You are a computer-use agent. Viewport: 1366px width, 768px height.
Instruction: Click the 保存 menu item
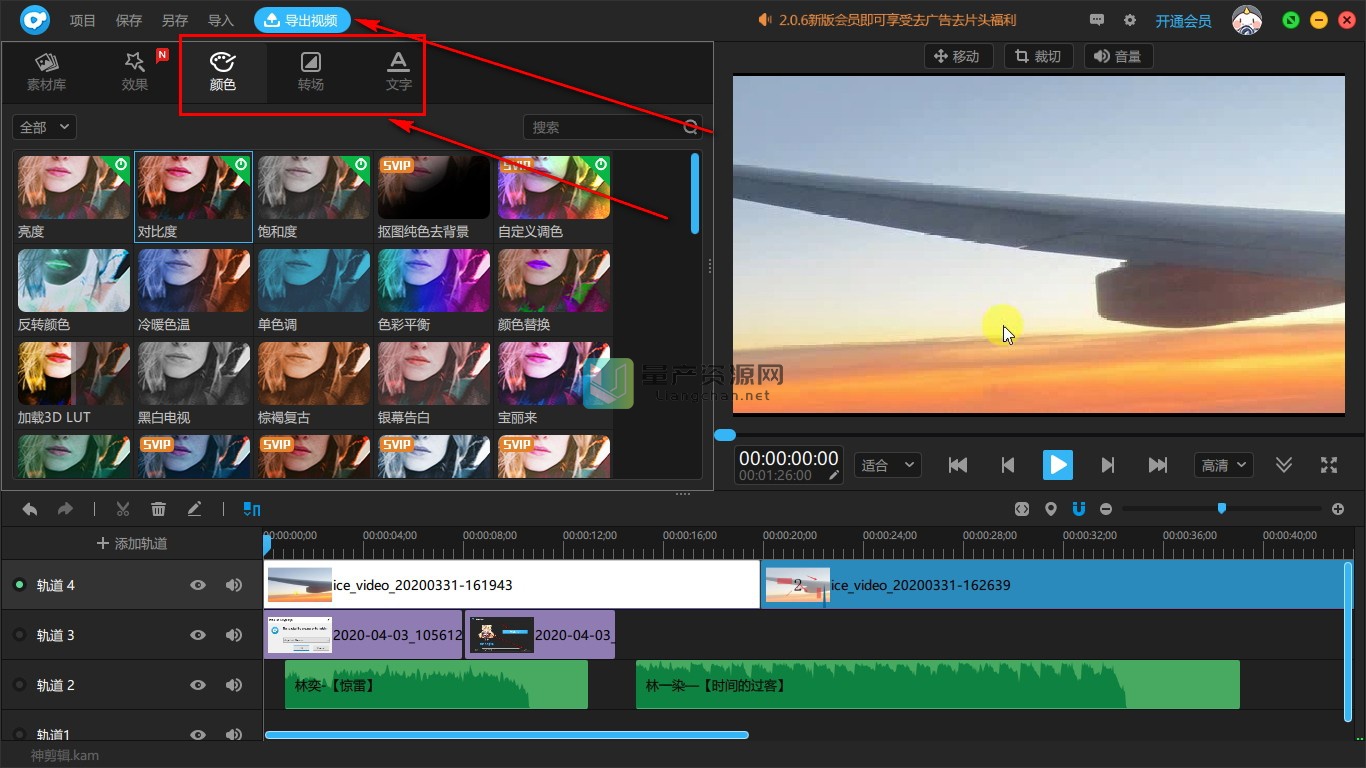click(x=129, y=21)
